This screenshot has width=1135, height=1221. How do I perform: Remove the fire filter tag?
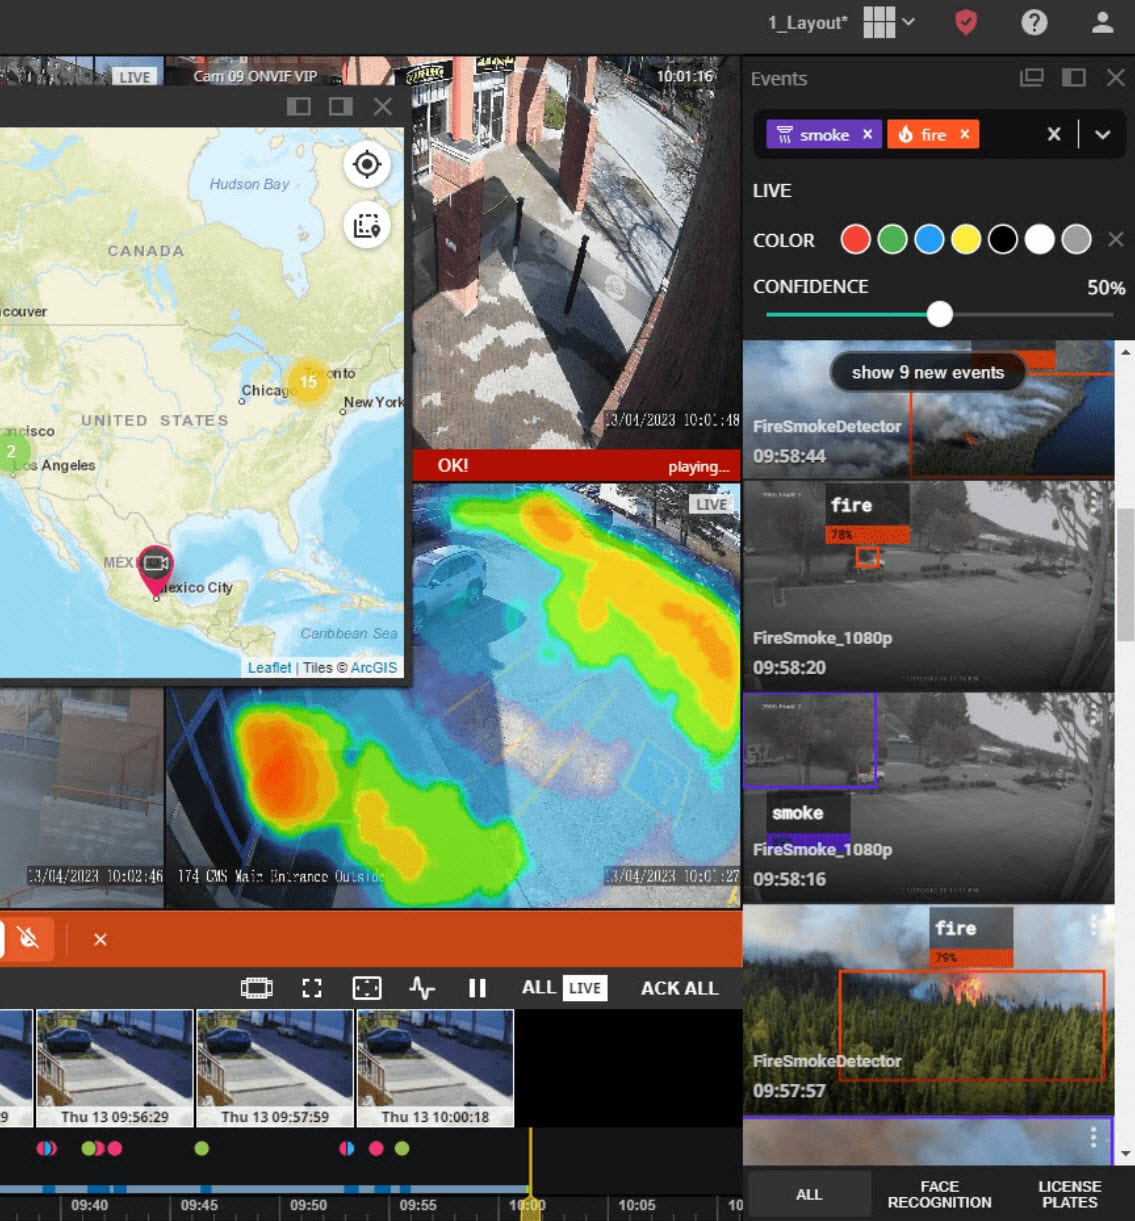tap(964, 134)
